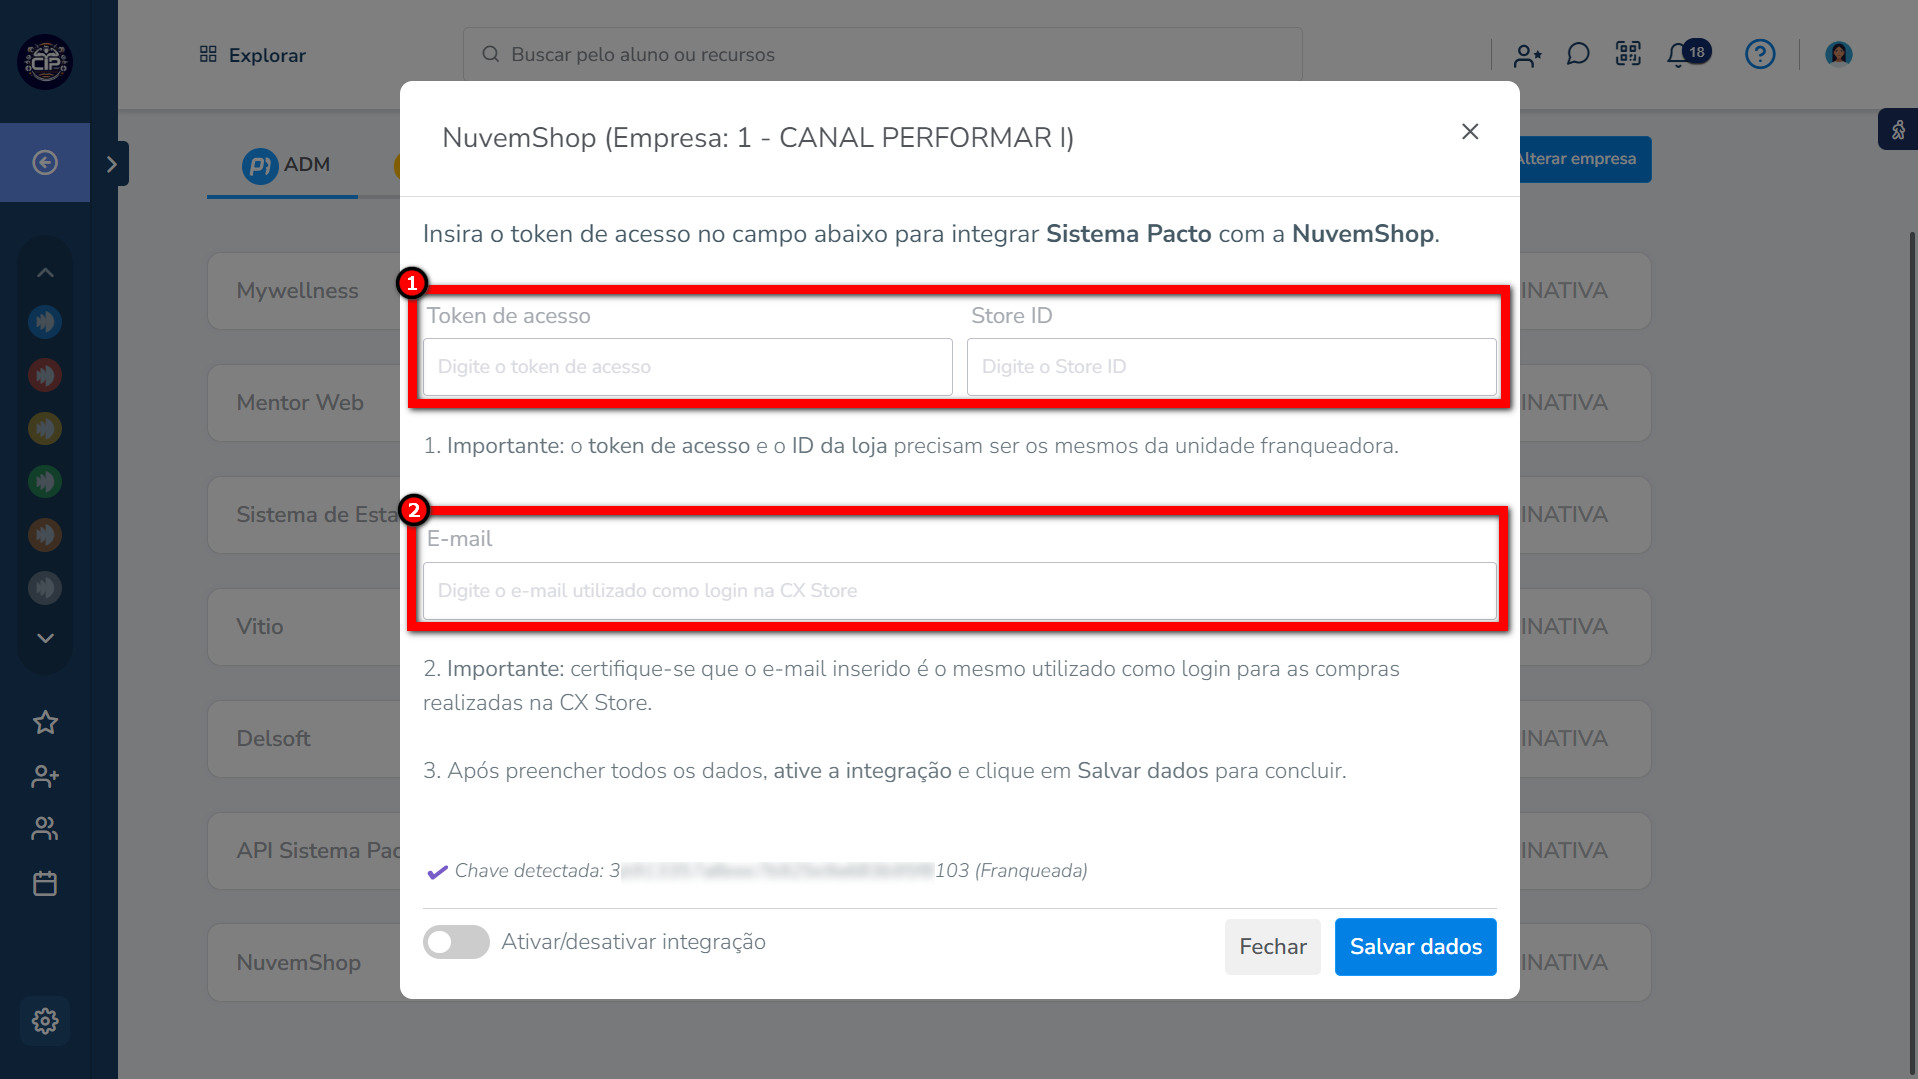This screenshot has height=1079, width=1918.
Task: Open the calendar icon in sidebar
Action: pos(45,883)
